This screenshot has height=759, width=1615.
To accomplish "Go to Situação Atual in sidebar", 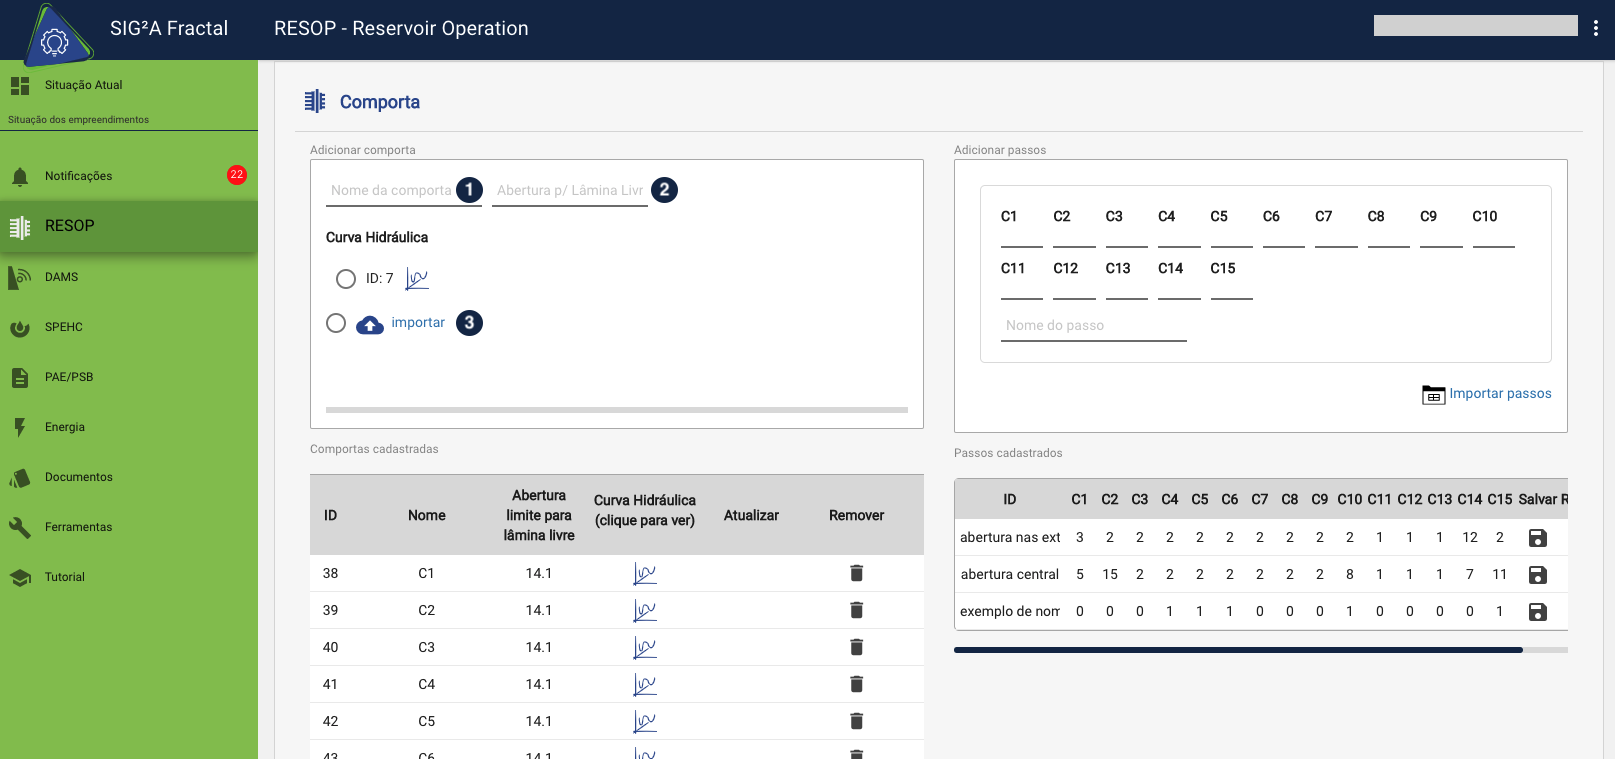I will (83, 85).
